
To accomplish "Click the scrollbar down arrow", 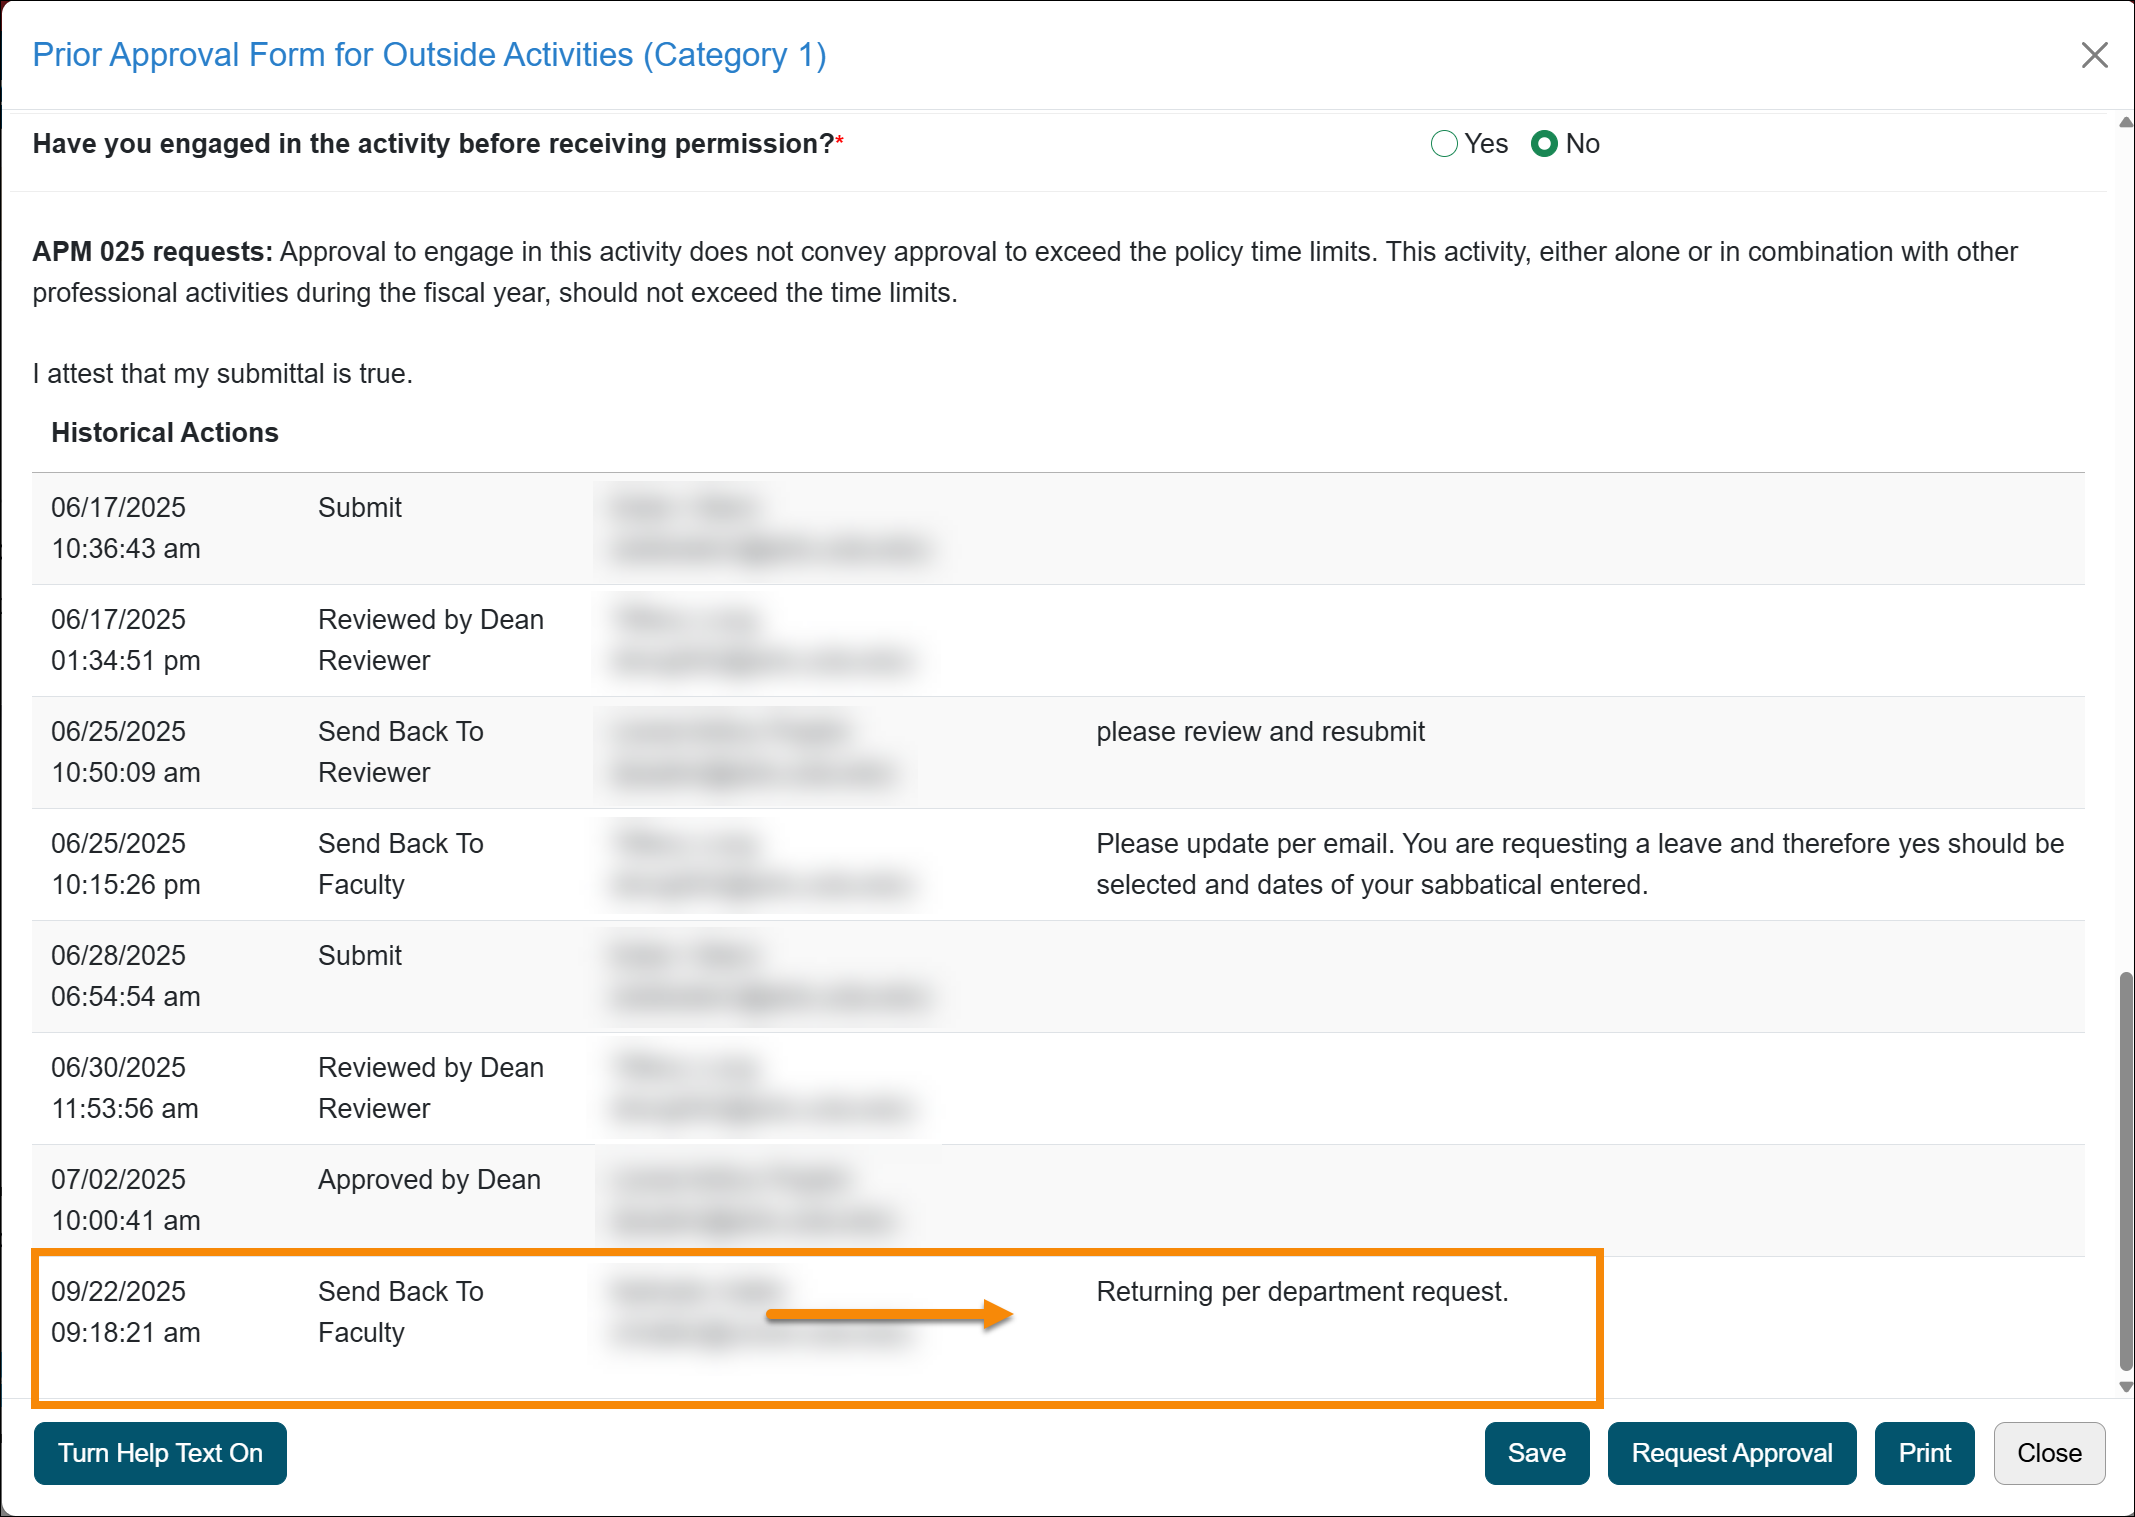I will click(x=2125, y=1387).
